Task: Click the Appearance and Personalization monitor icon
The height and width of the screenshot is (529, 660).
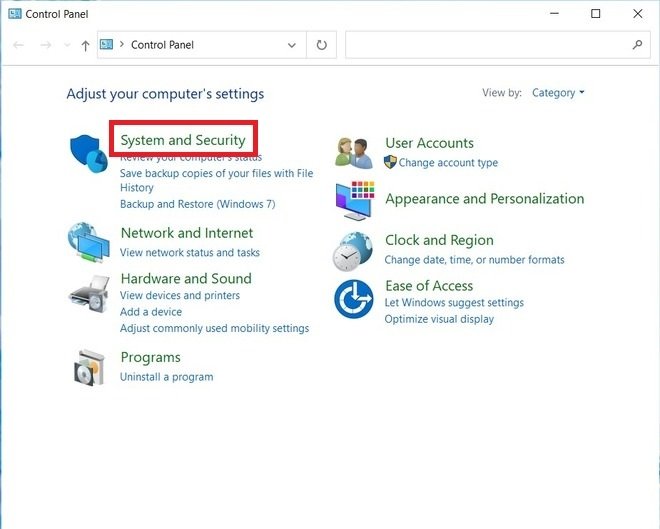Action: tap(355, 201)
